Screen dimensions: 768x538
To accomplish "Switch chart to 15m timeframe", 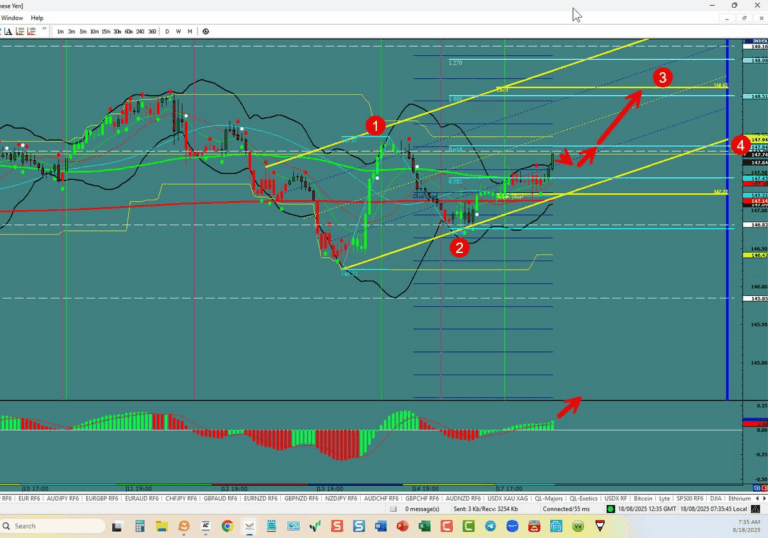I will (x=106, y=31).
